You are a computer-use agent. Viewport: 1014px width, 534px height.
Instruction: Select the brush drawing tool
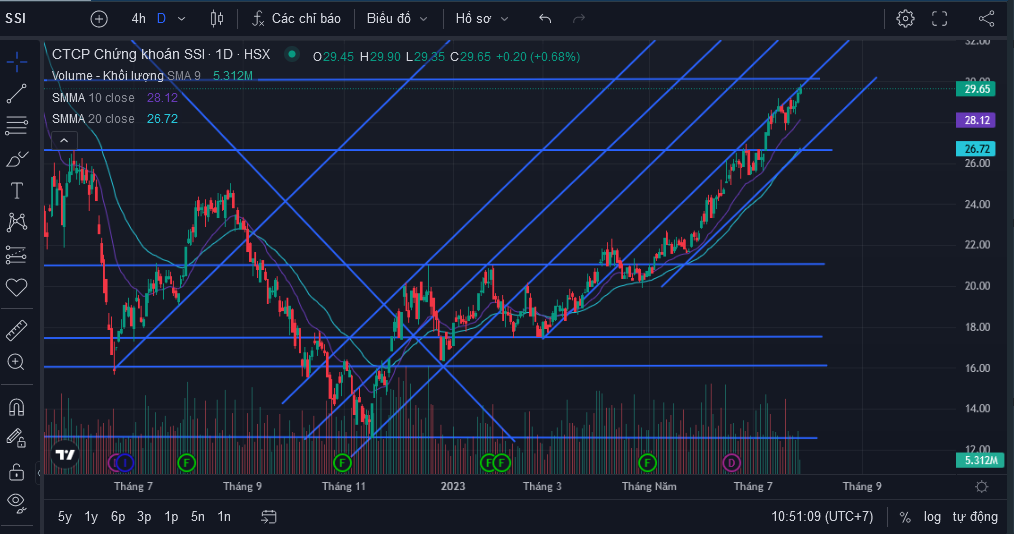coord(16,158)
